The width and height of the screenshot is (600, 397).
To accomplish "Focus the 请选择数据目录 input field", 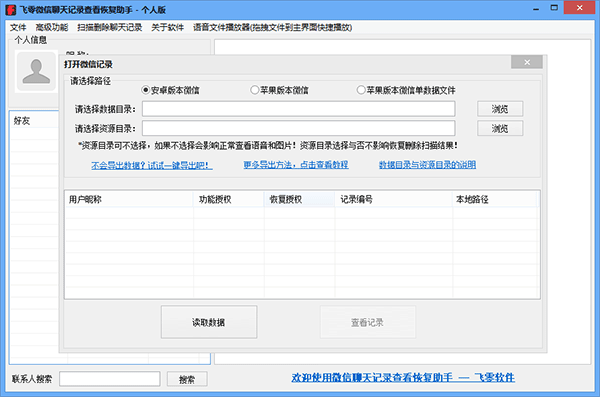I will (298, 109).
